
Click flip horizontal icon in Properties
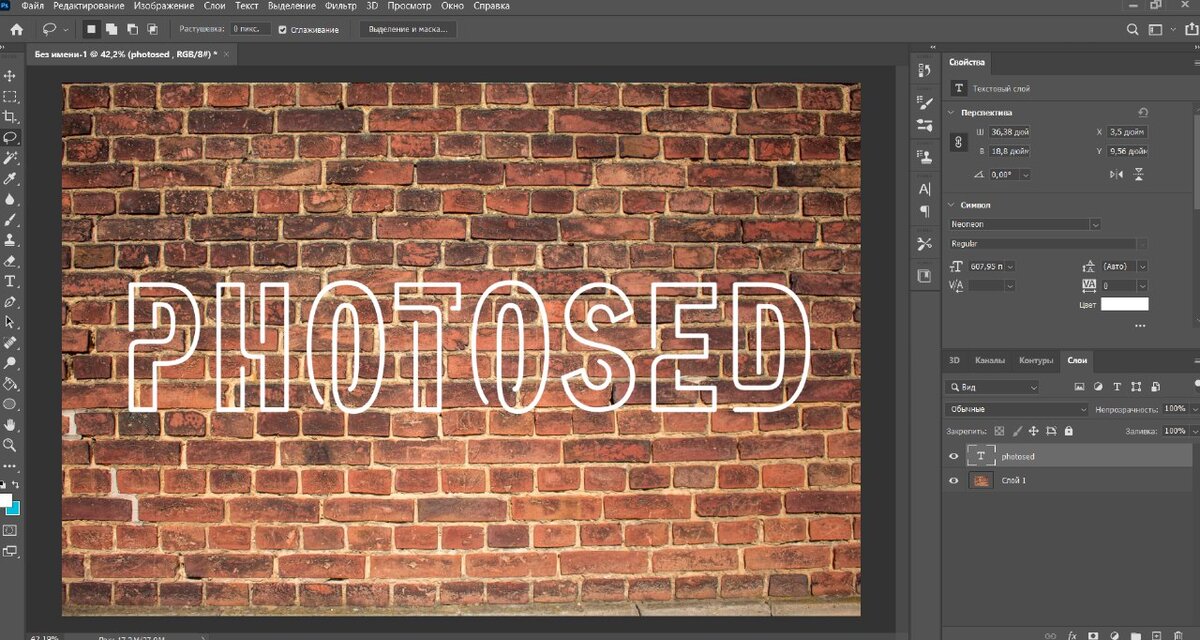pos(1117,174)
